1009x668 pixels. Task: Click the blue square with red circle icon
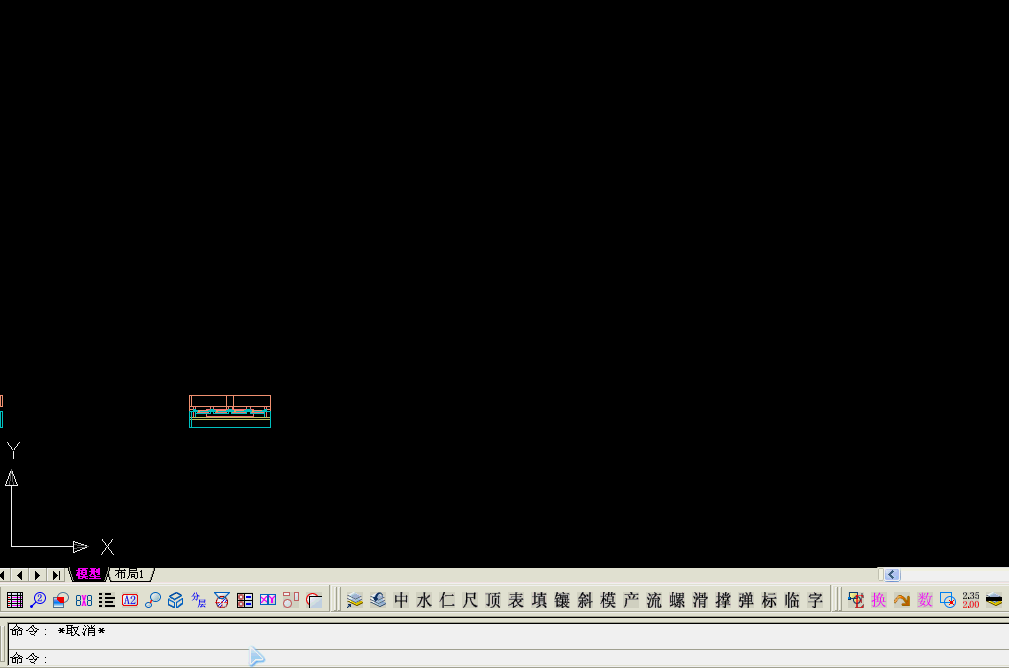click(948, 600)
